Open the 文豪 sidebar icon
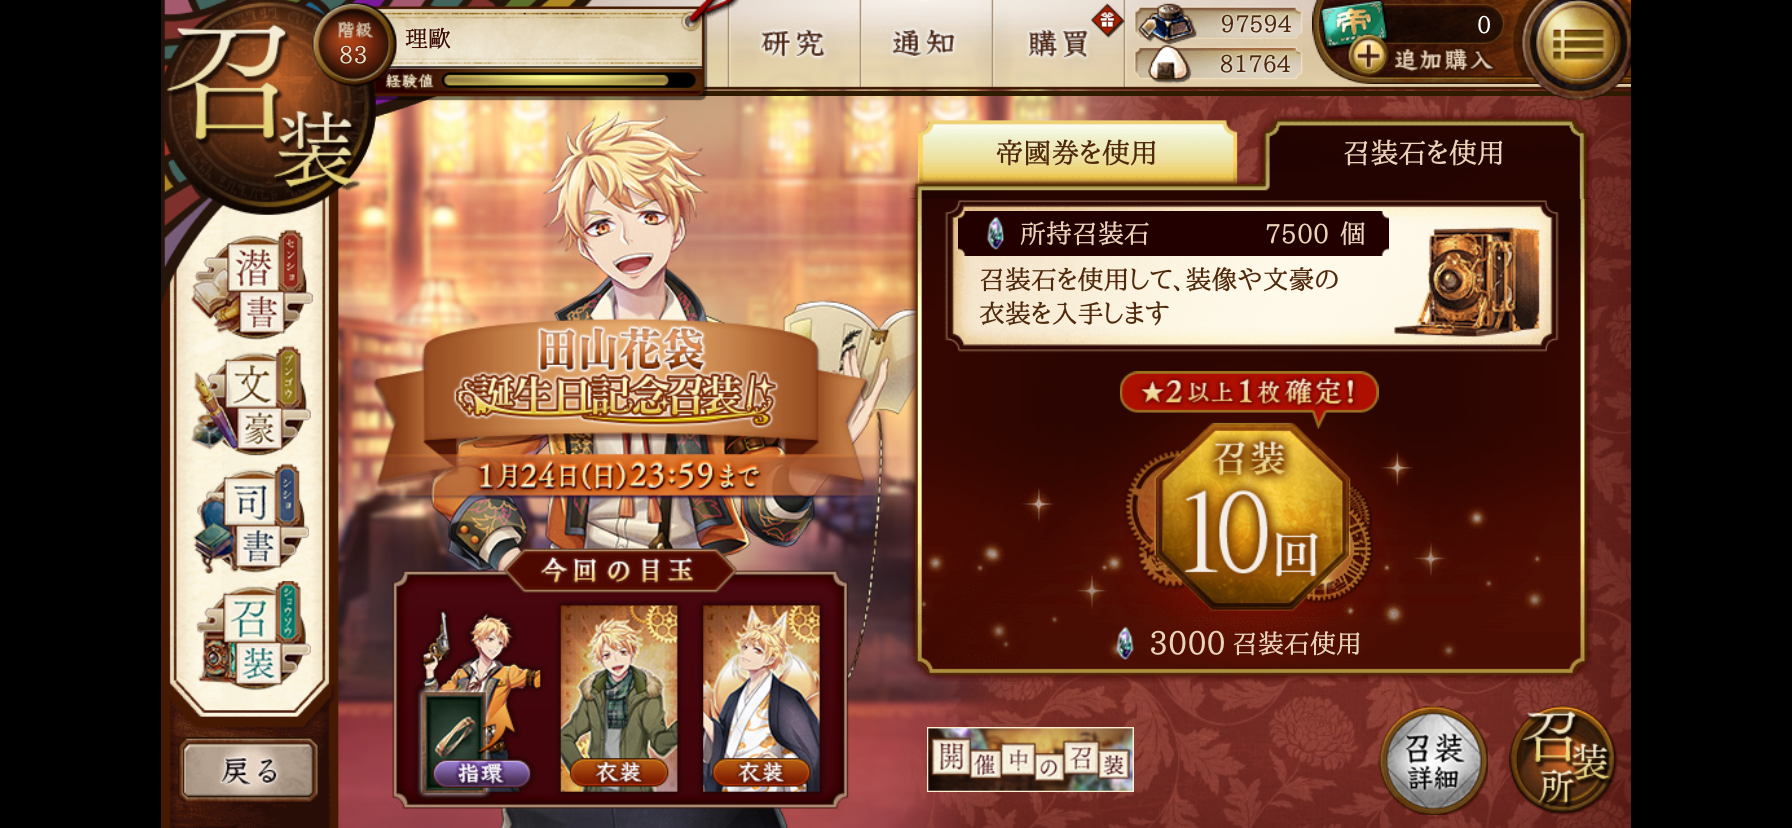This screenshot has width=1792, height=828. (252, 403)
